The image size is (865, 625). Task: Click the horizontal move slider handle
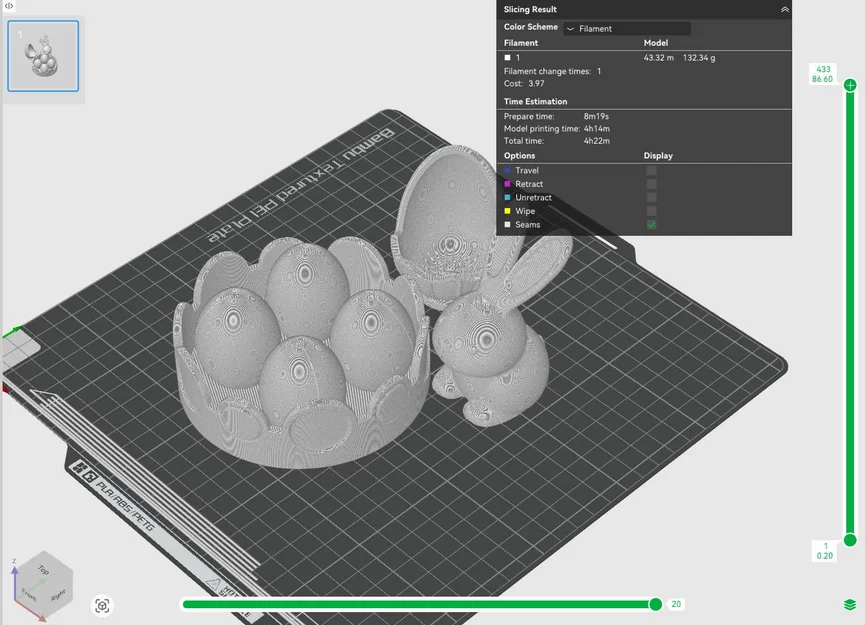pyautogui.click(x=655, y=605)
